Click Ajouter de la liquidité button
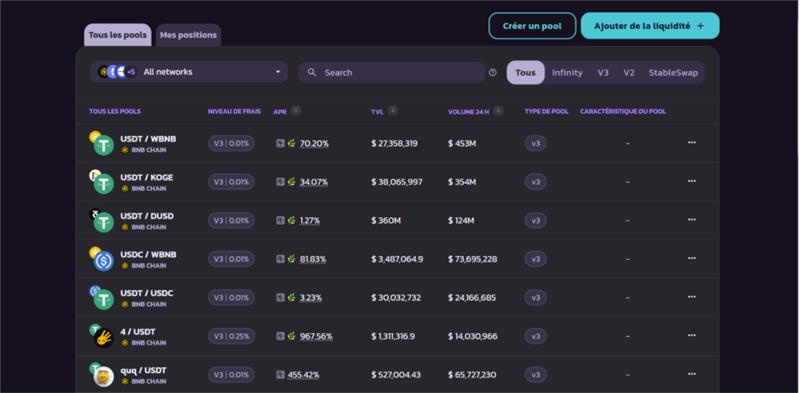800x393 pixels. (650, 26)
